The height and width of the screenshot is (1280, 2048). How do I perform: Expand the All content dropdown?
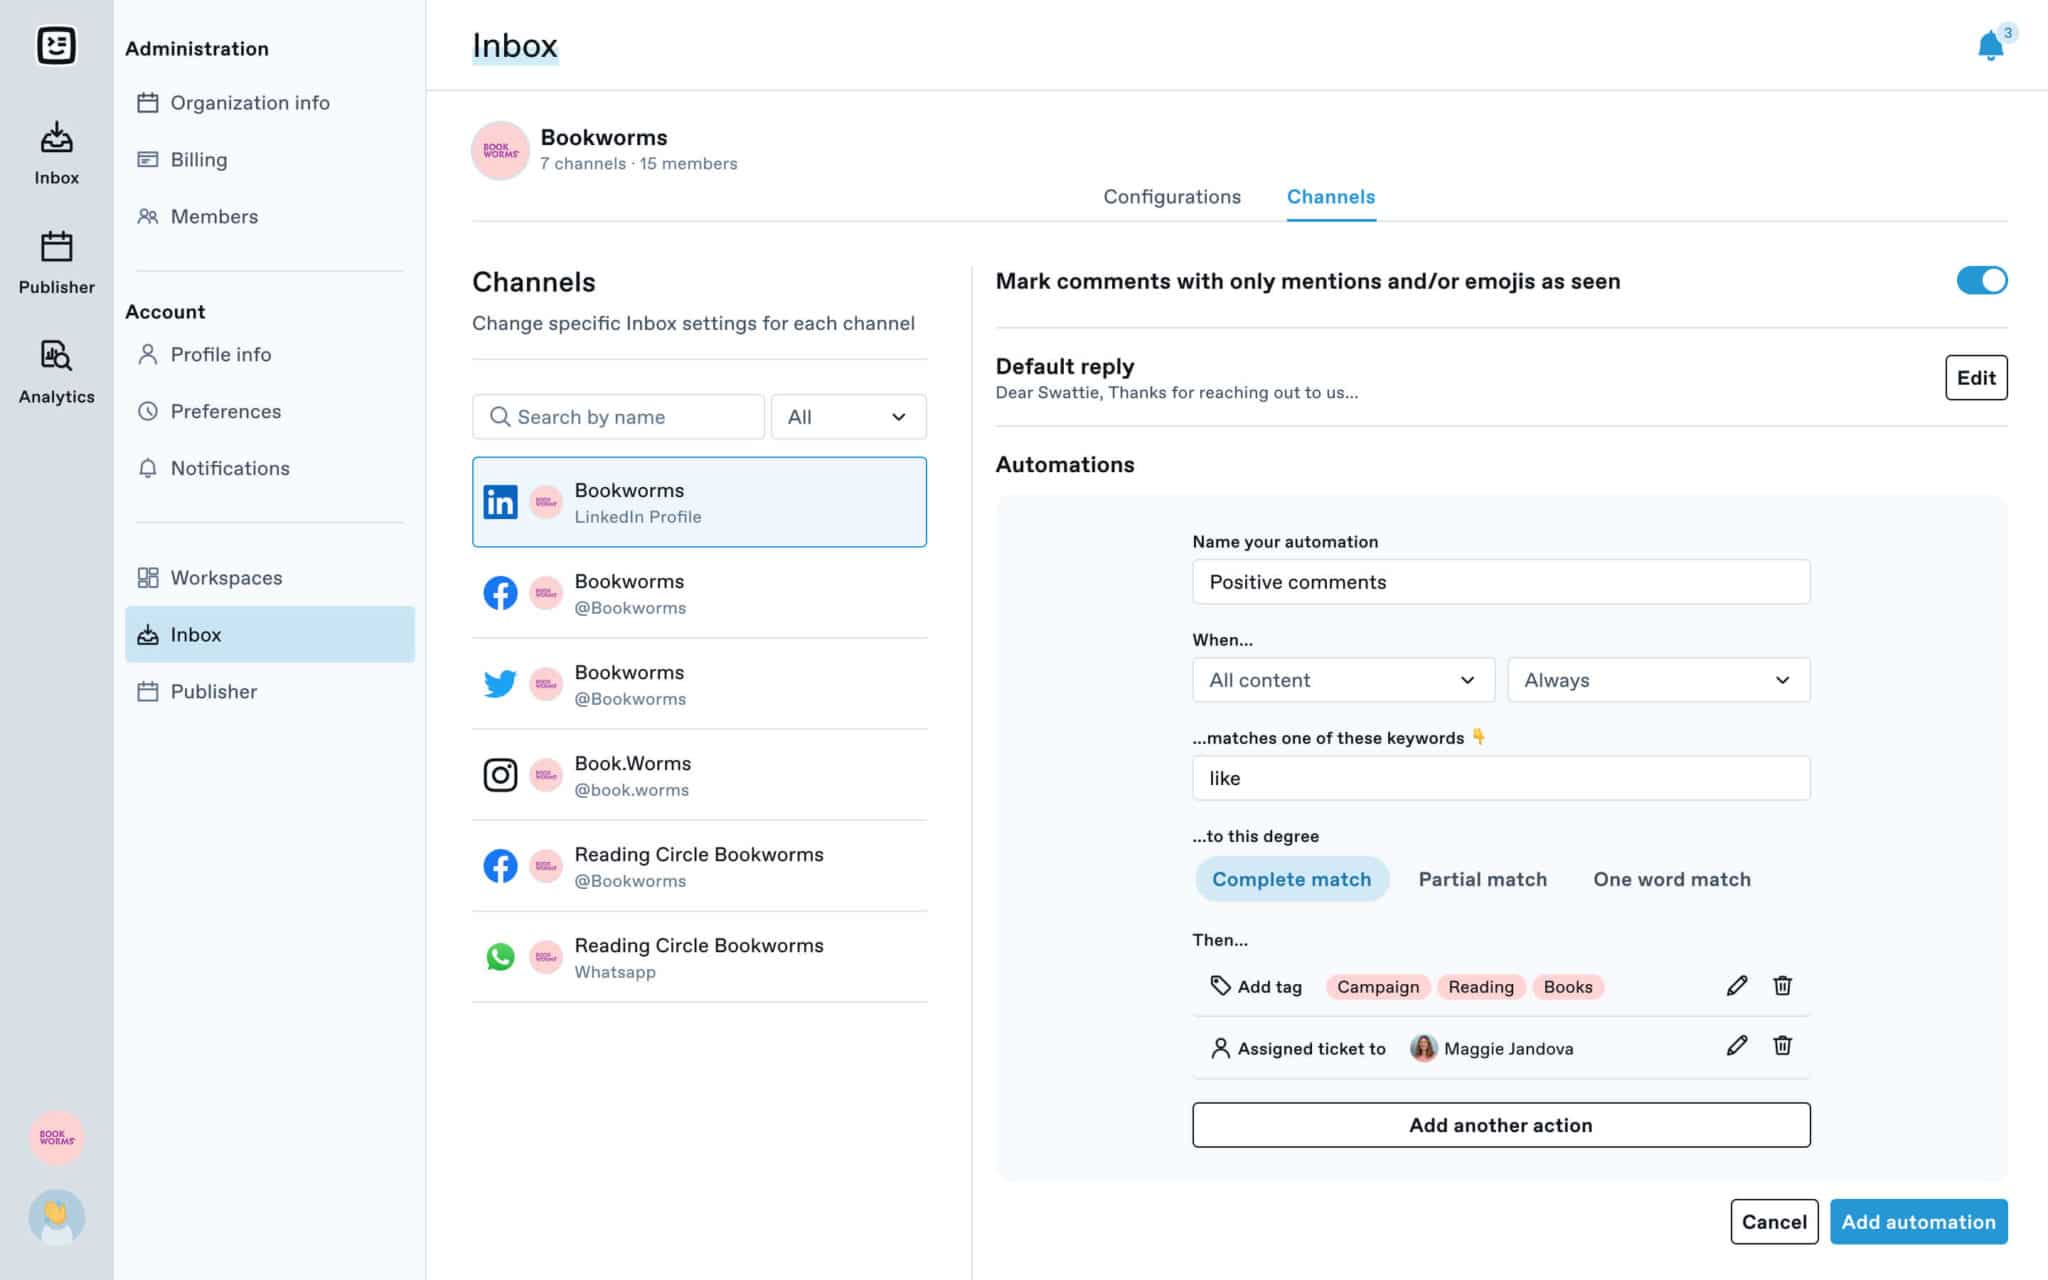1343,680
